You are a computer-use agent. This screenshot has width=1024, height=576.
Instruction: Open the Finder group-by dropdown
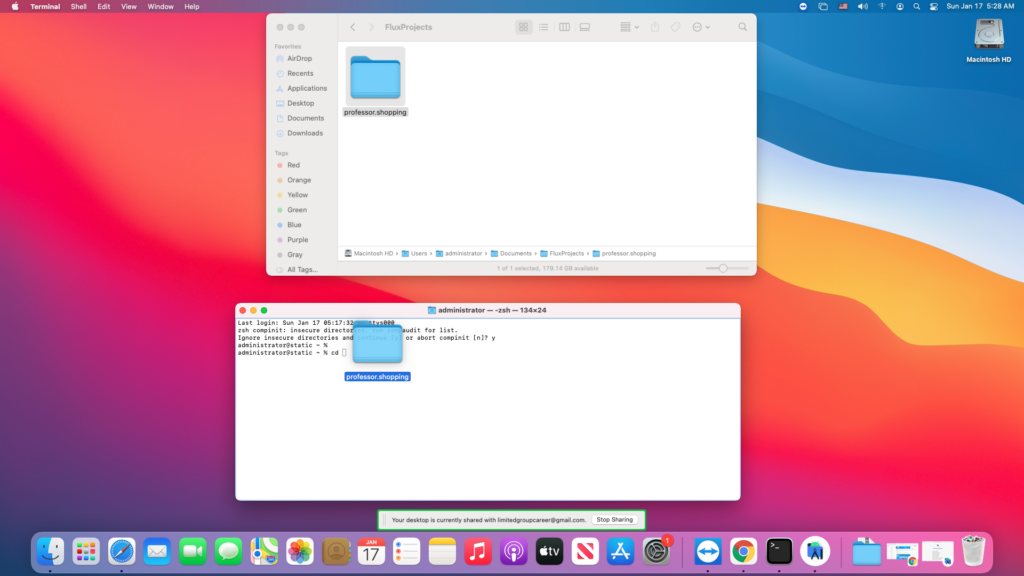(630, 27)
